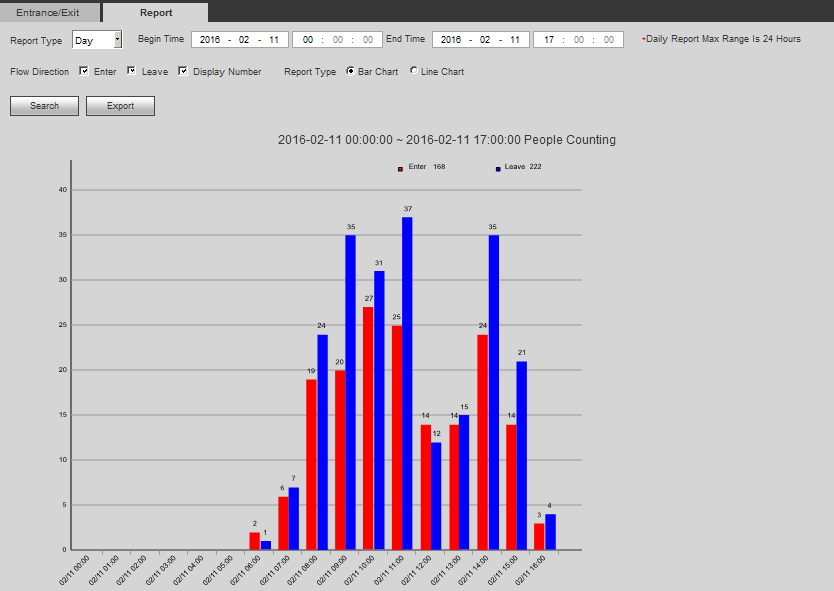
Task: Click the red bar labeled 19
Action: point(311,464)
